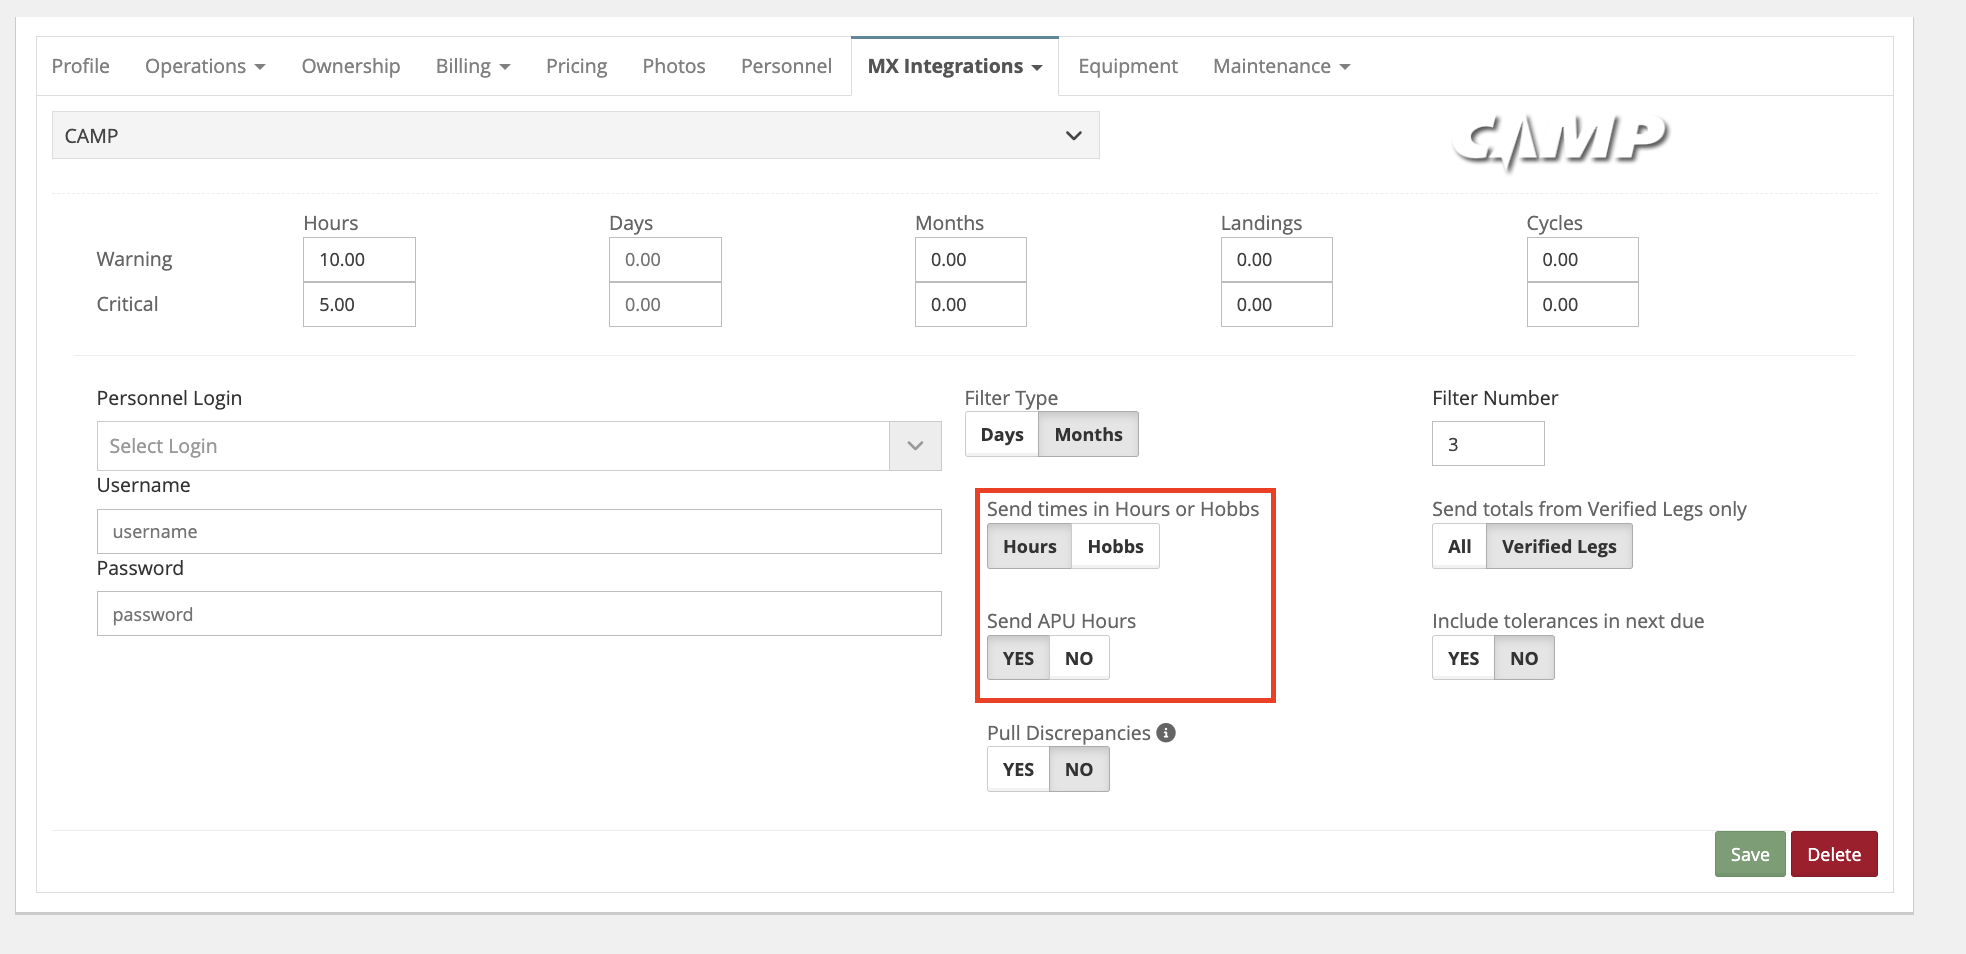Select All for send totals option
The image size is (1966, 954).
coord(1459,547)
